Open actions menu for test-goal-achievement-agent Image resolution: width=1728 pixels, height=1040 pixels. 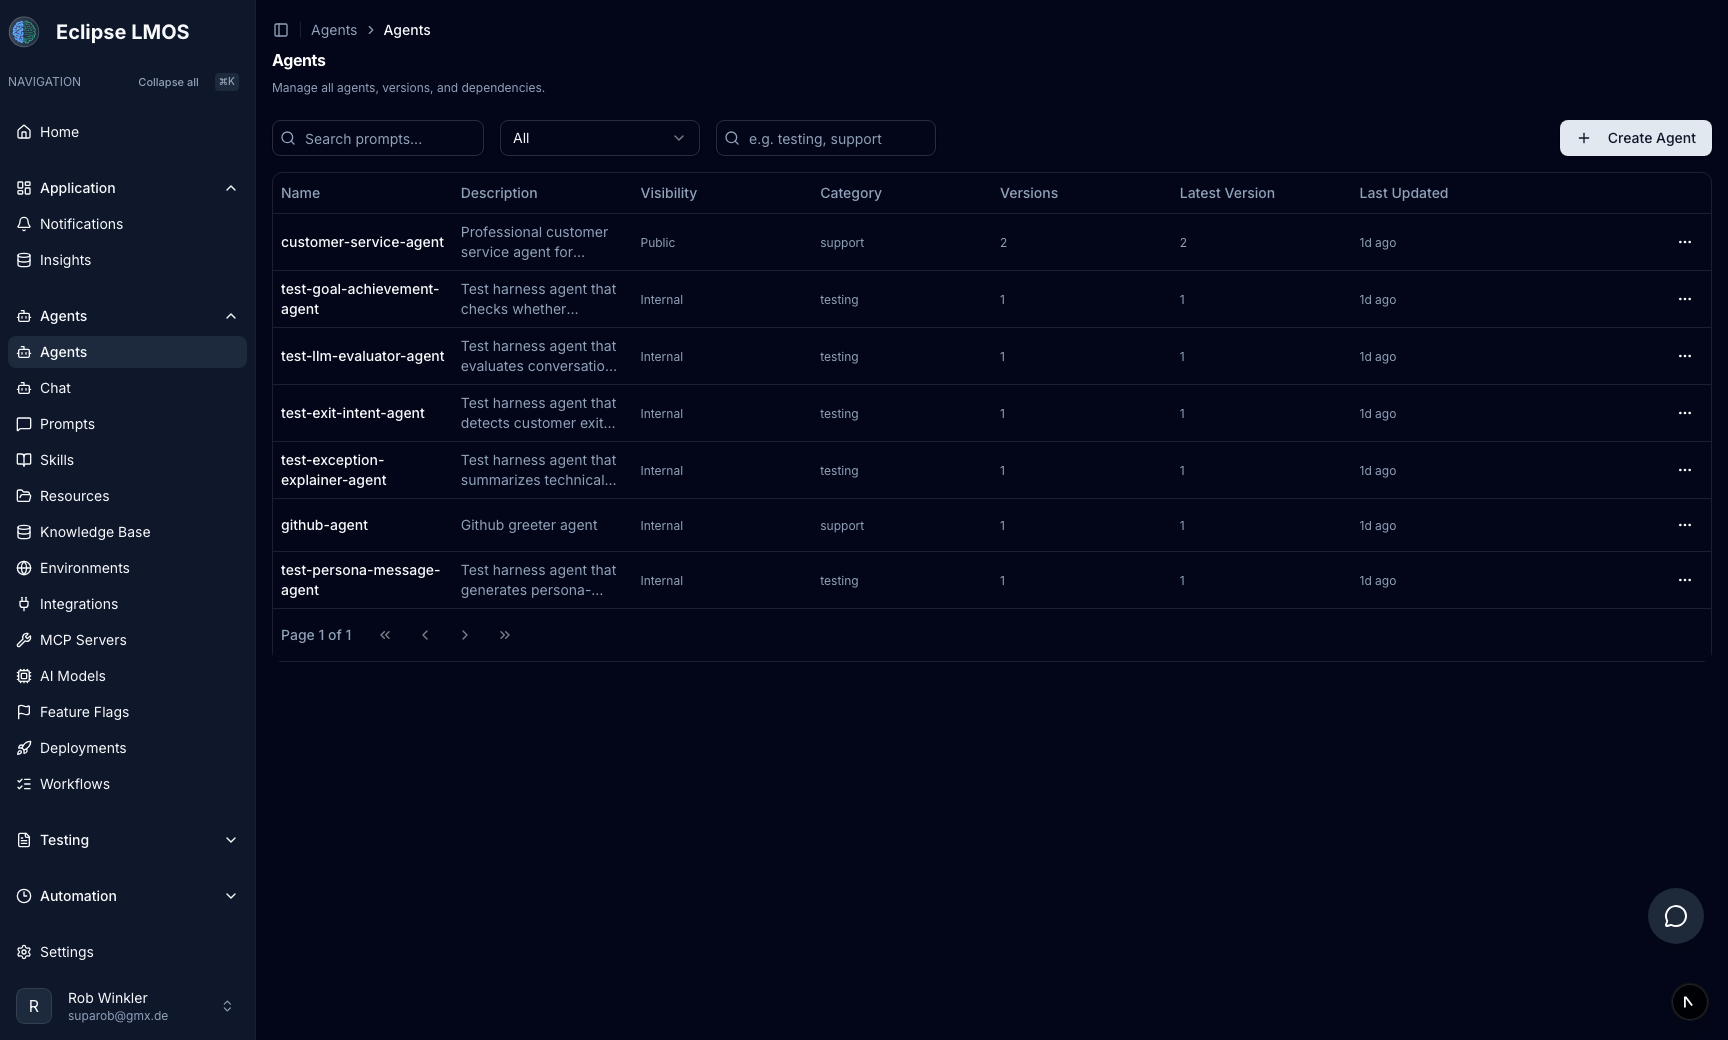[1685, 299]
